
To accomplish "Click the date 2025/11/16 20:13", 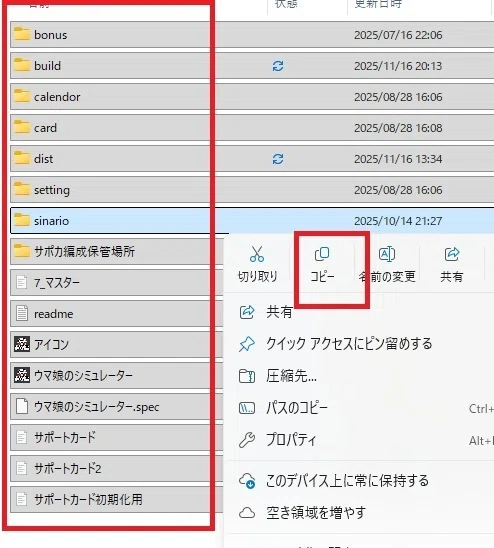I will click(398, 66).
